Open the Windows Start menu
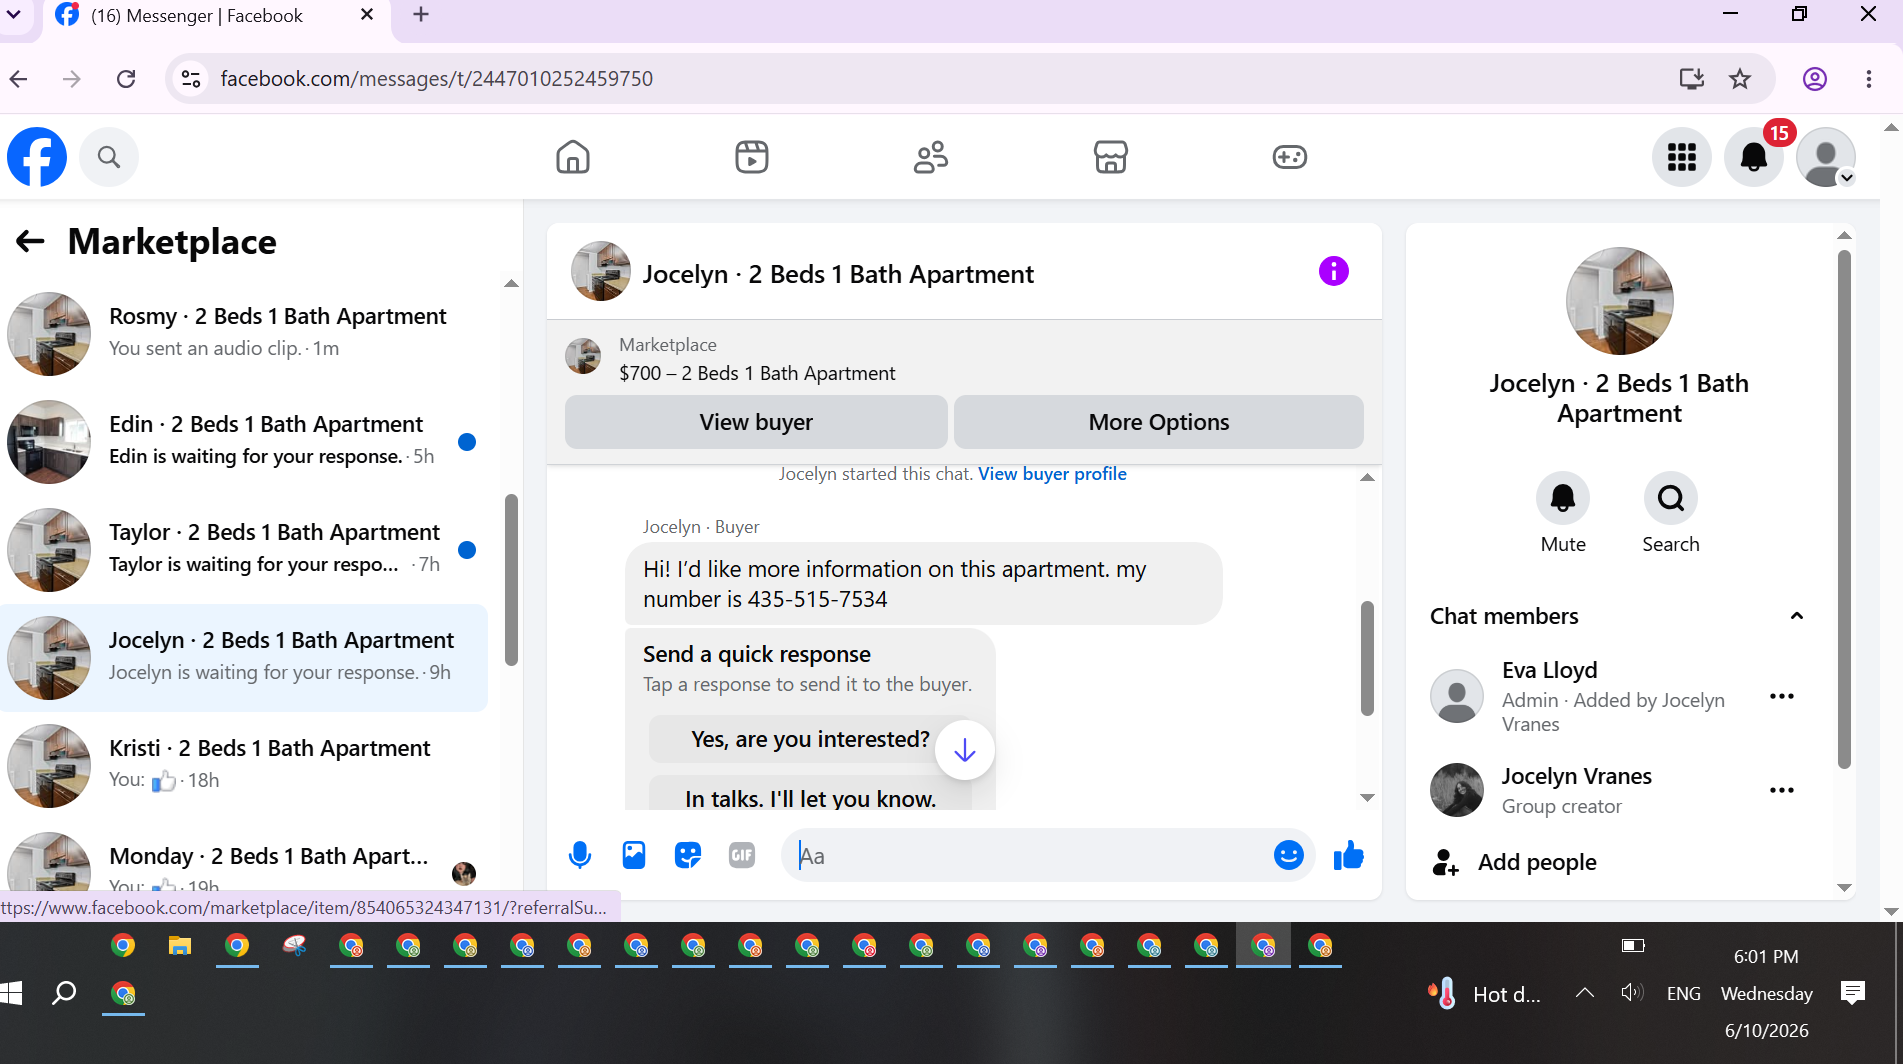The width and height of the screenshot is (1903, 1064). pos(11,992)
